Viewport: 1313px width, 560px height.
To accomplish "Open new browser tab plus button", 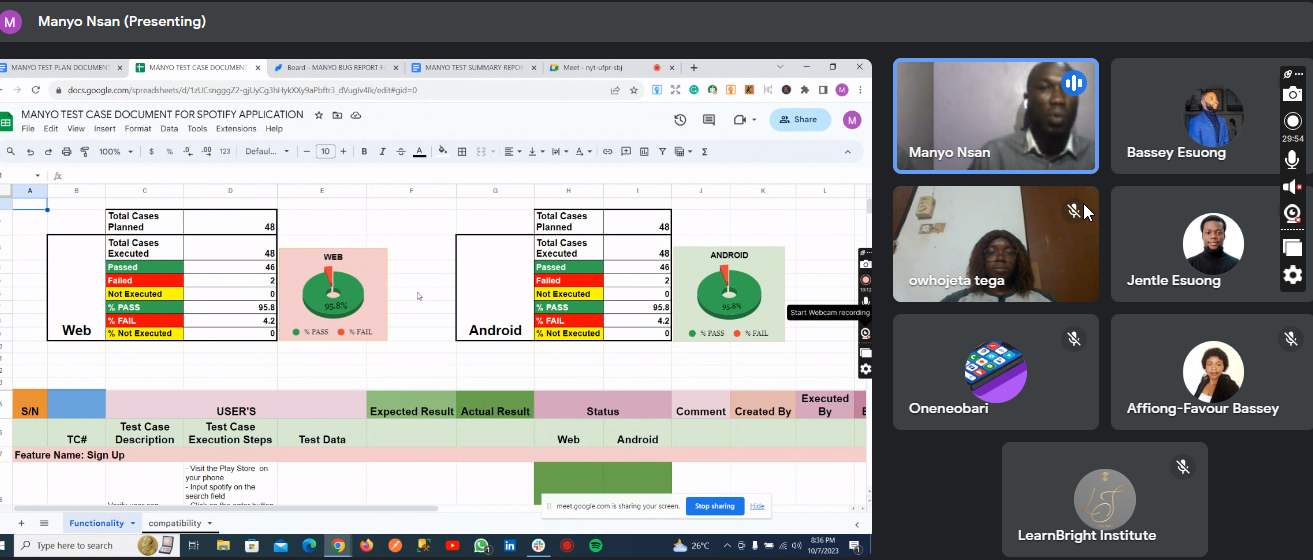I will click(x=694, y=67).
